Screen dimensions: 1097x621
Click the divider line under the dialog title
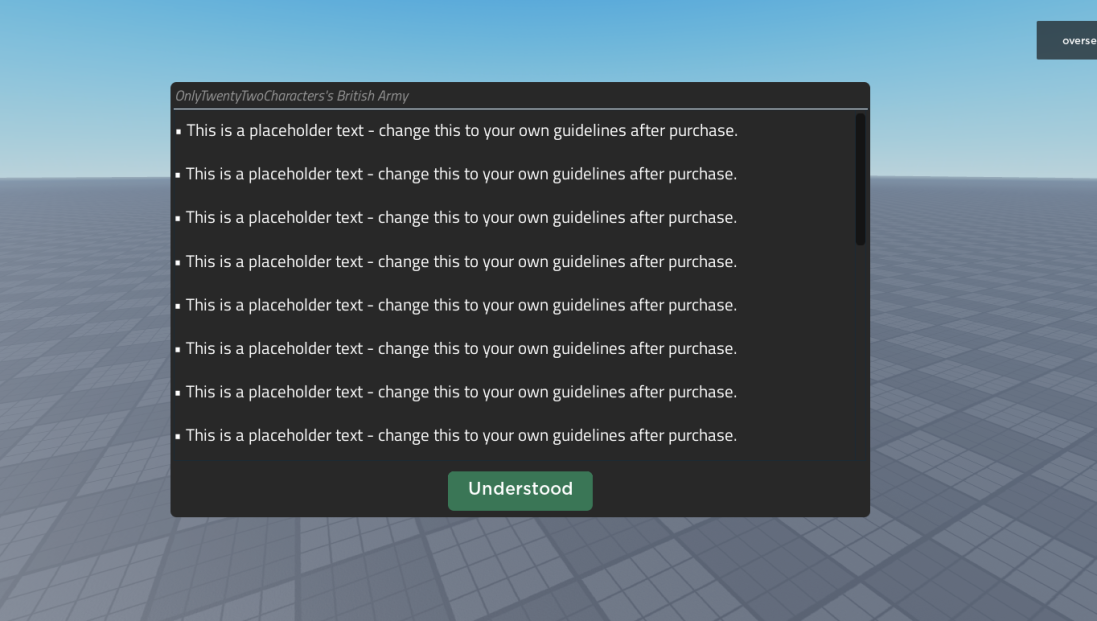point(520,108)
